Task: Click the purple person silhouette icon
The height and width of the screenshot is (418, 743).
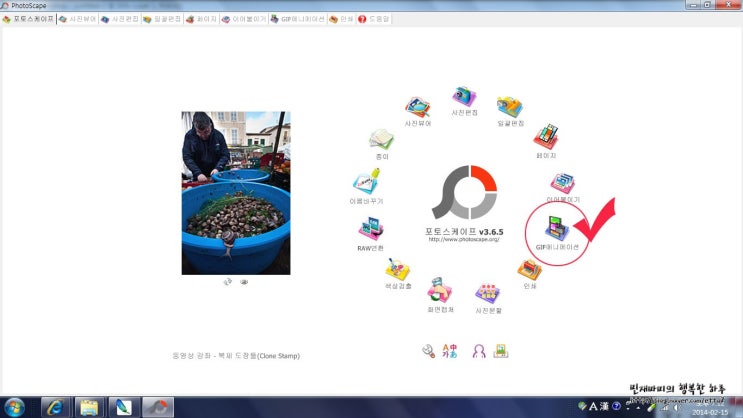Action: [479, 351]
